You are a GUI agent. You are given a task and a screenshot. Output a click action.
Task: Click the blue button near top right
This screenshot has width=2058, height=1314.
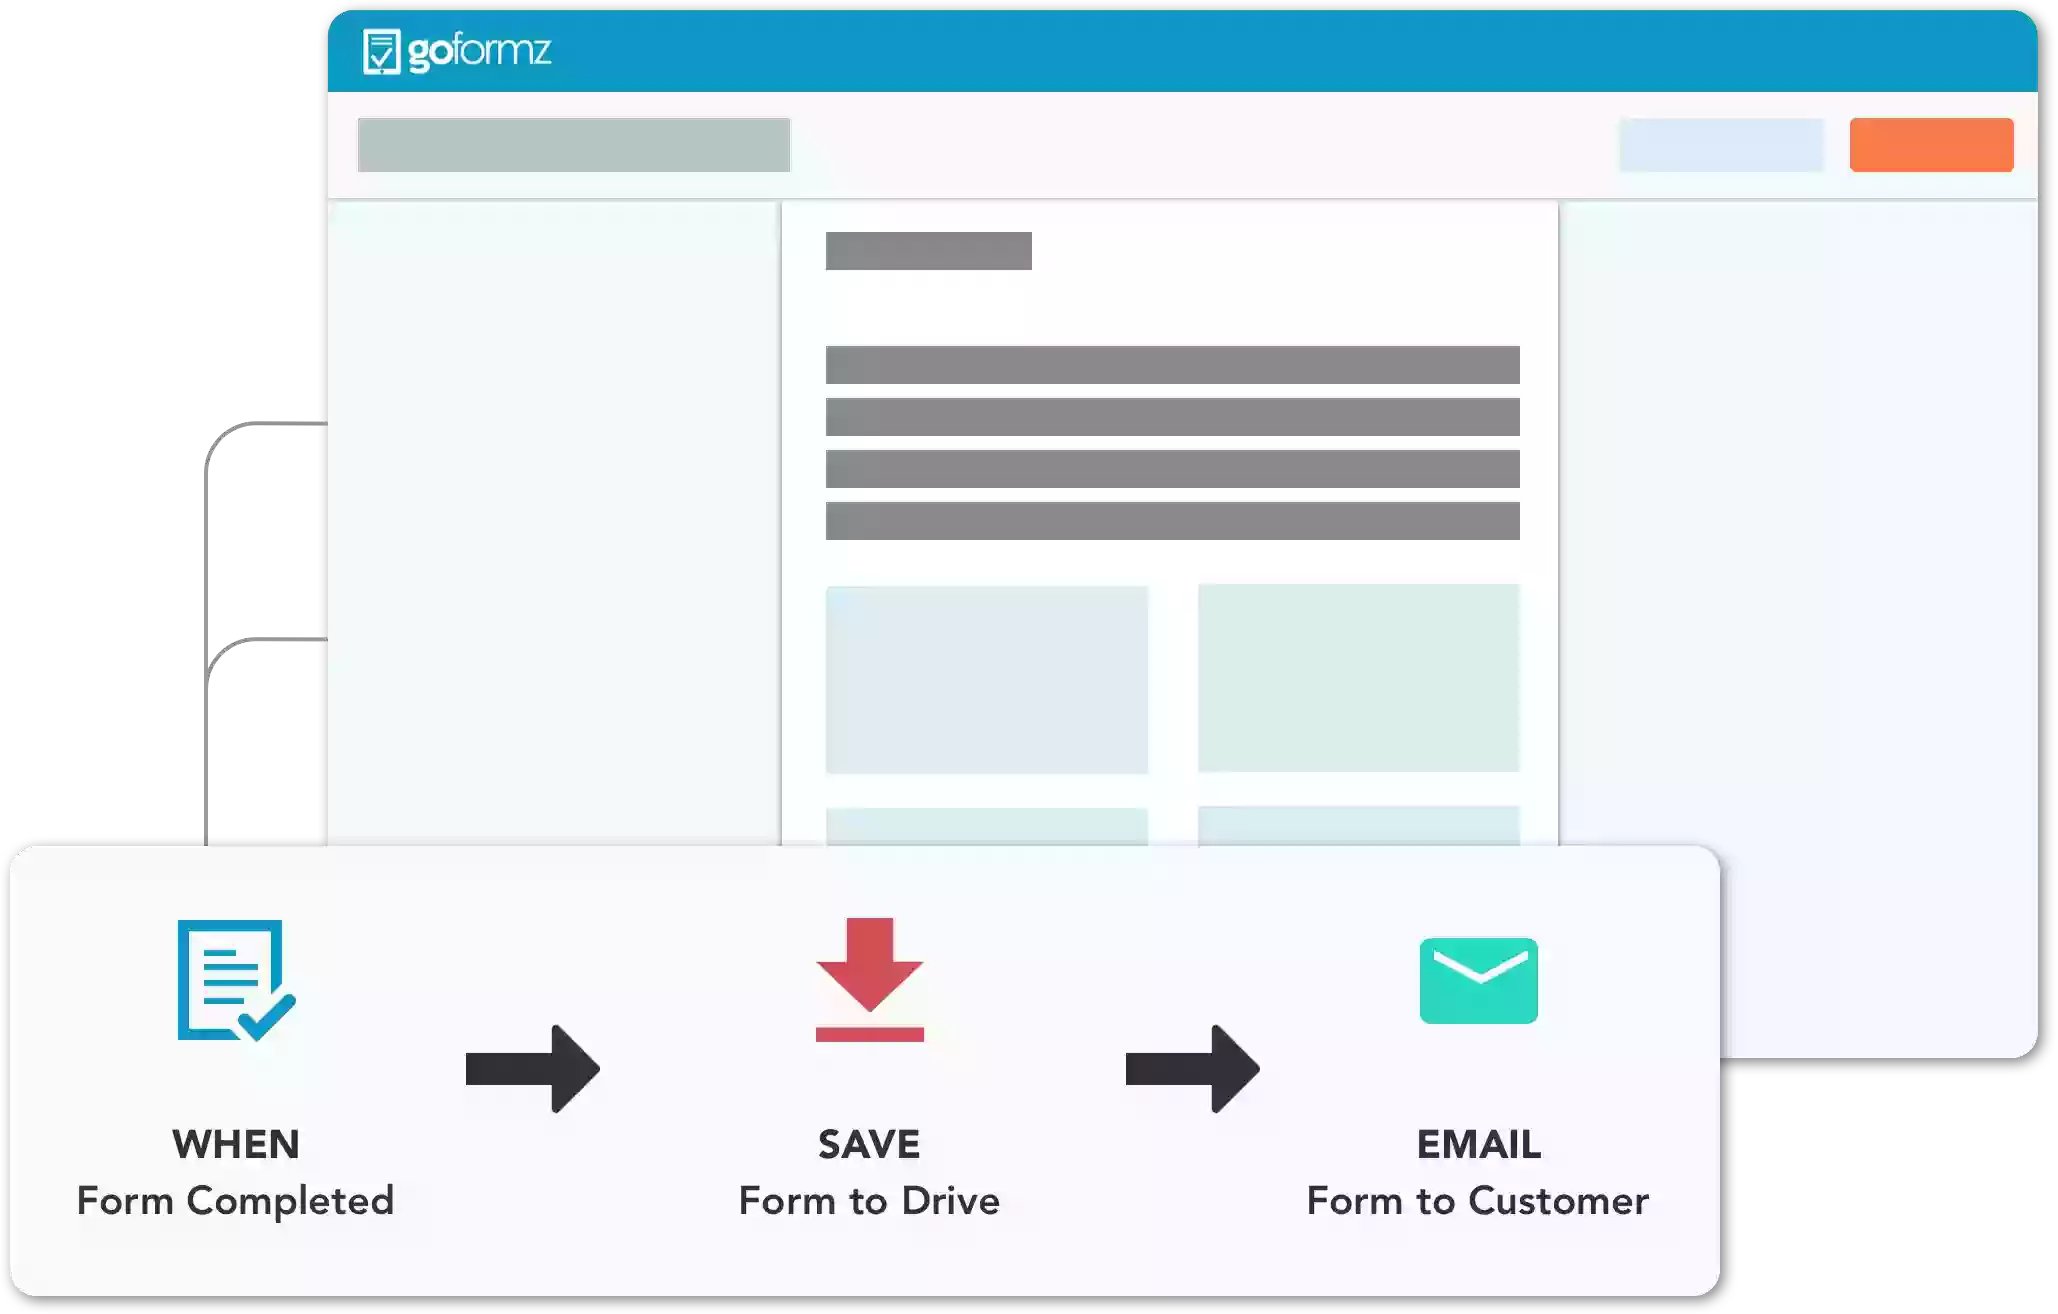click(x=1720, y=146)
